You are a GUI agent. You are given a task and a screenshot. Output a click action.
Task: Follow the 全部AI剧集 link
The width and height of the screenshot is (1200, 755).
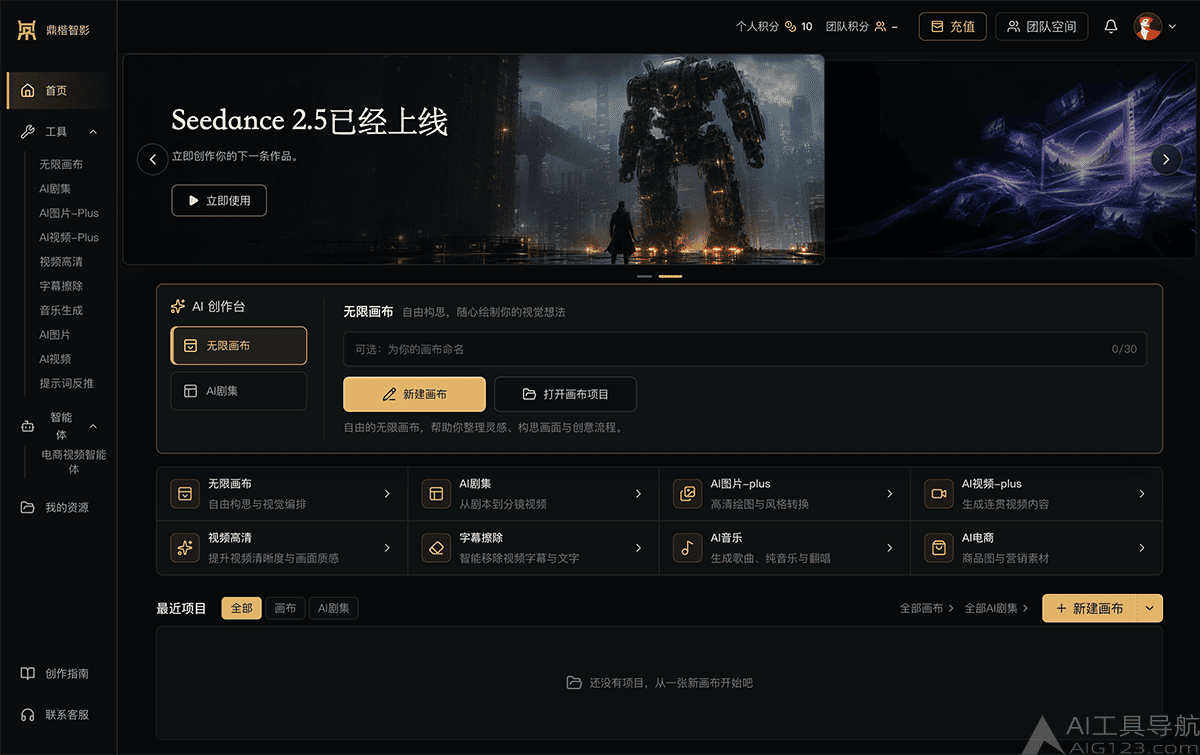(x=996, y=608)
